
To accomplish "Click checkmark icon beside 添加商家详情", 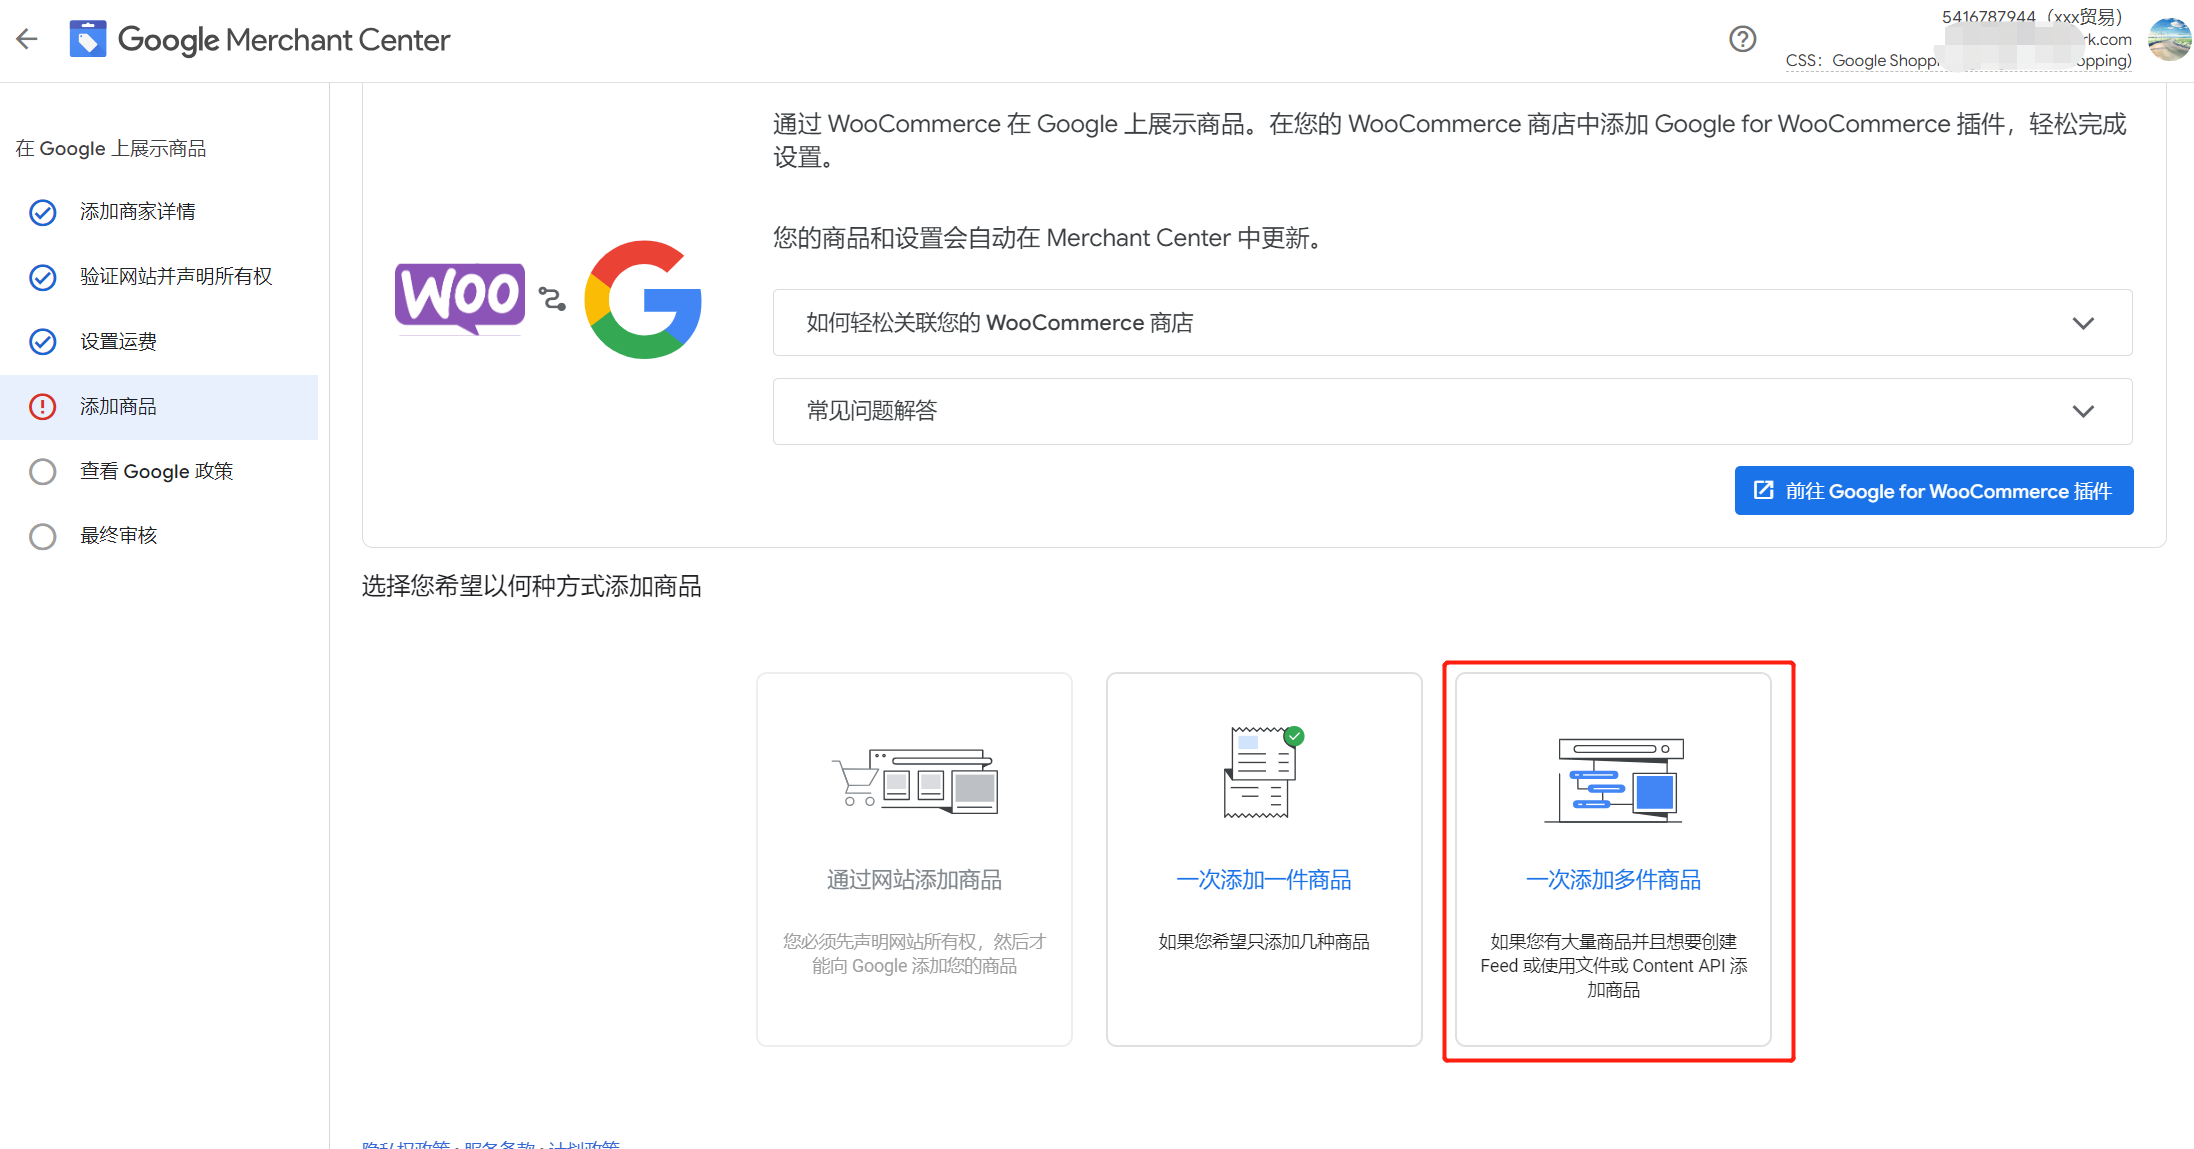I will click(x=43, y=212).
